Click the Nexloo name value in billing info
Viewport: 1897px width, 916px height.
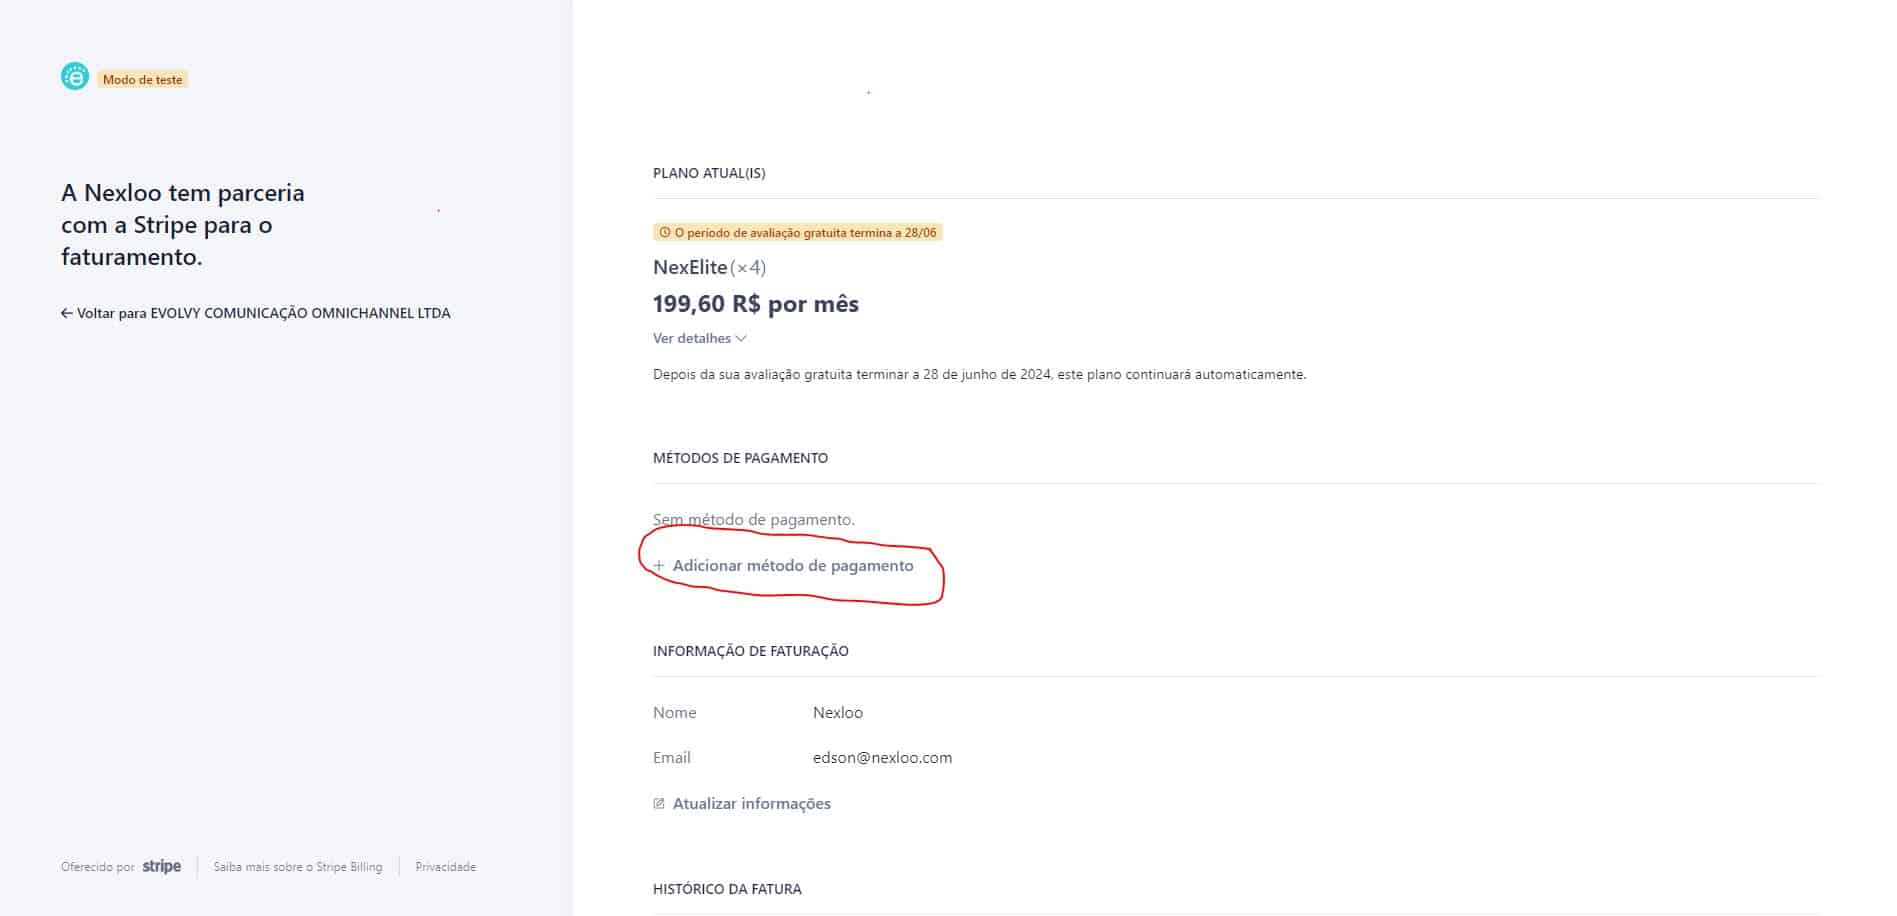838,713
